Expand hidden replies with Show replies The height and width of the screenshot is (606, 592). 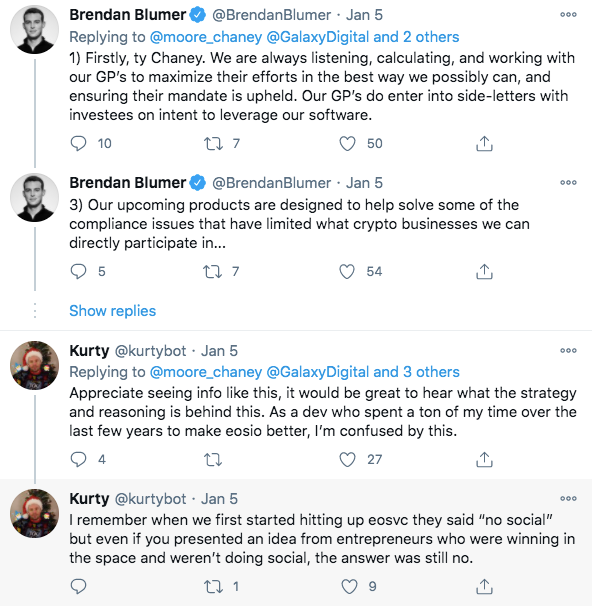tap(112, 311)
